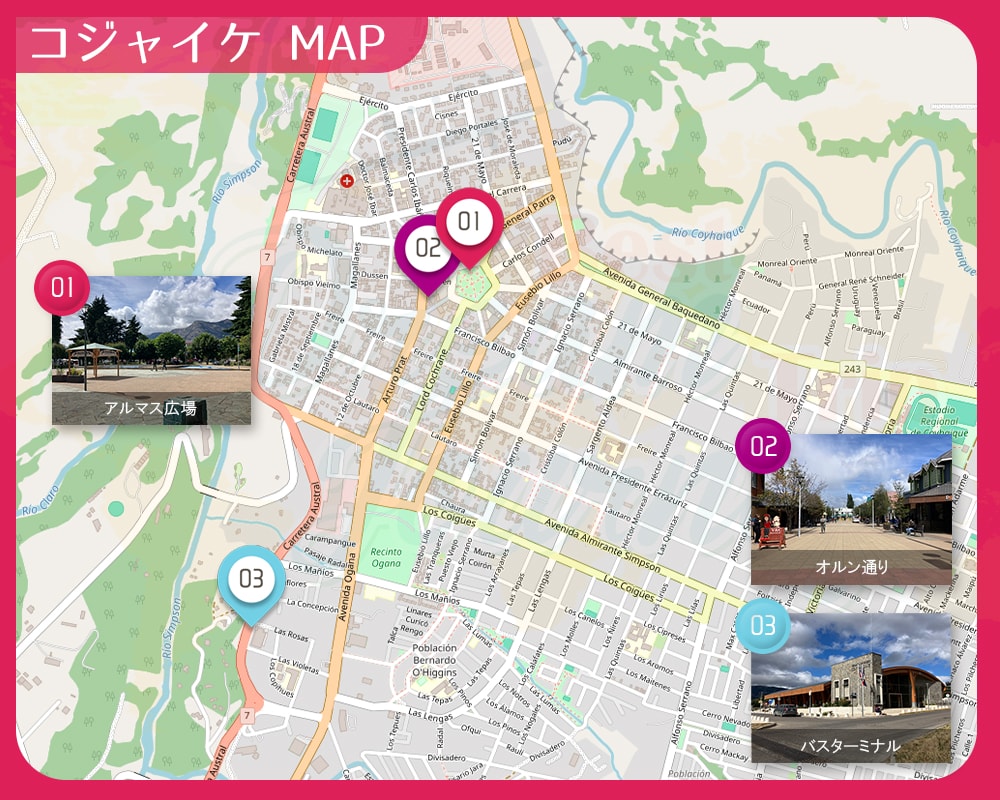1000x800 pixels.
Task: Click the blue 03 map pin
Action: (250, 578)
